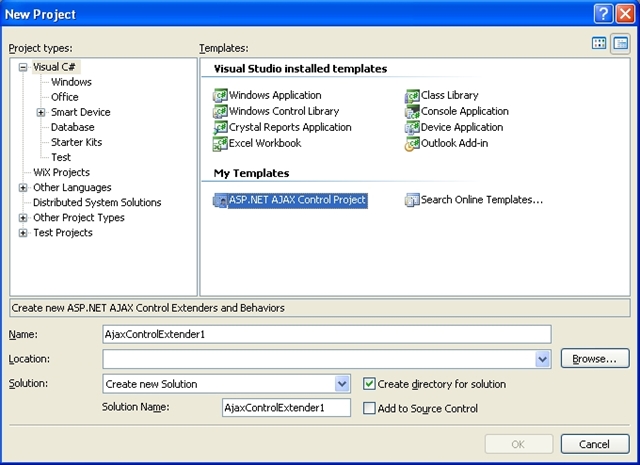
Task: Click 'ASP.NET AJAX Control Project' label
Action: 298,200
